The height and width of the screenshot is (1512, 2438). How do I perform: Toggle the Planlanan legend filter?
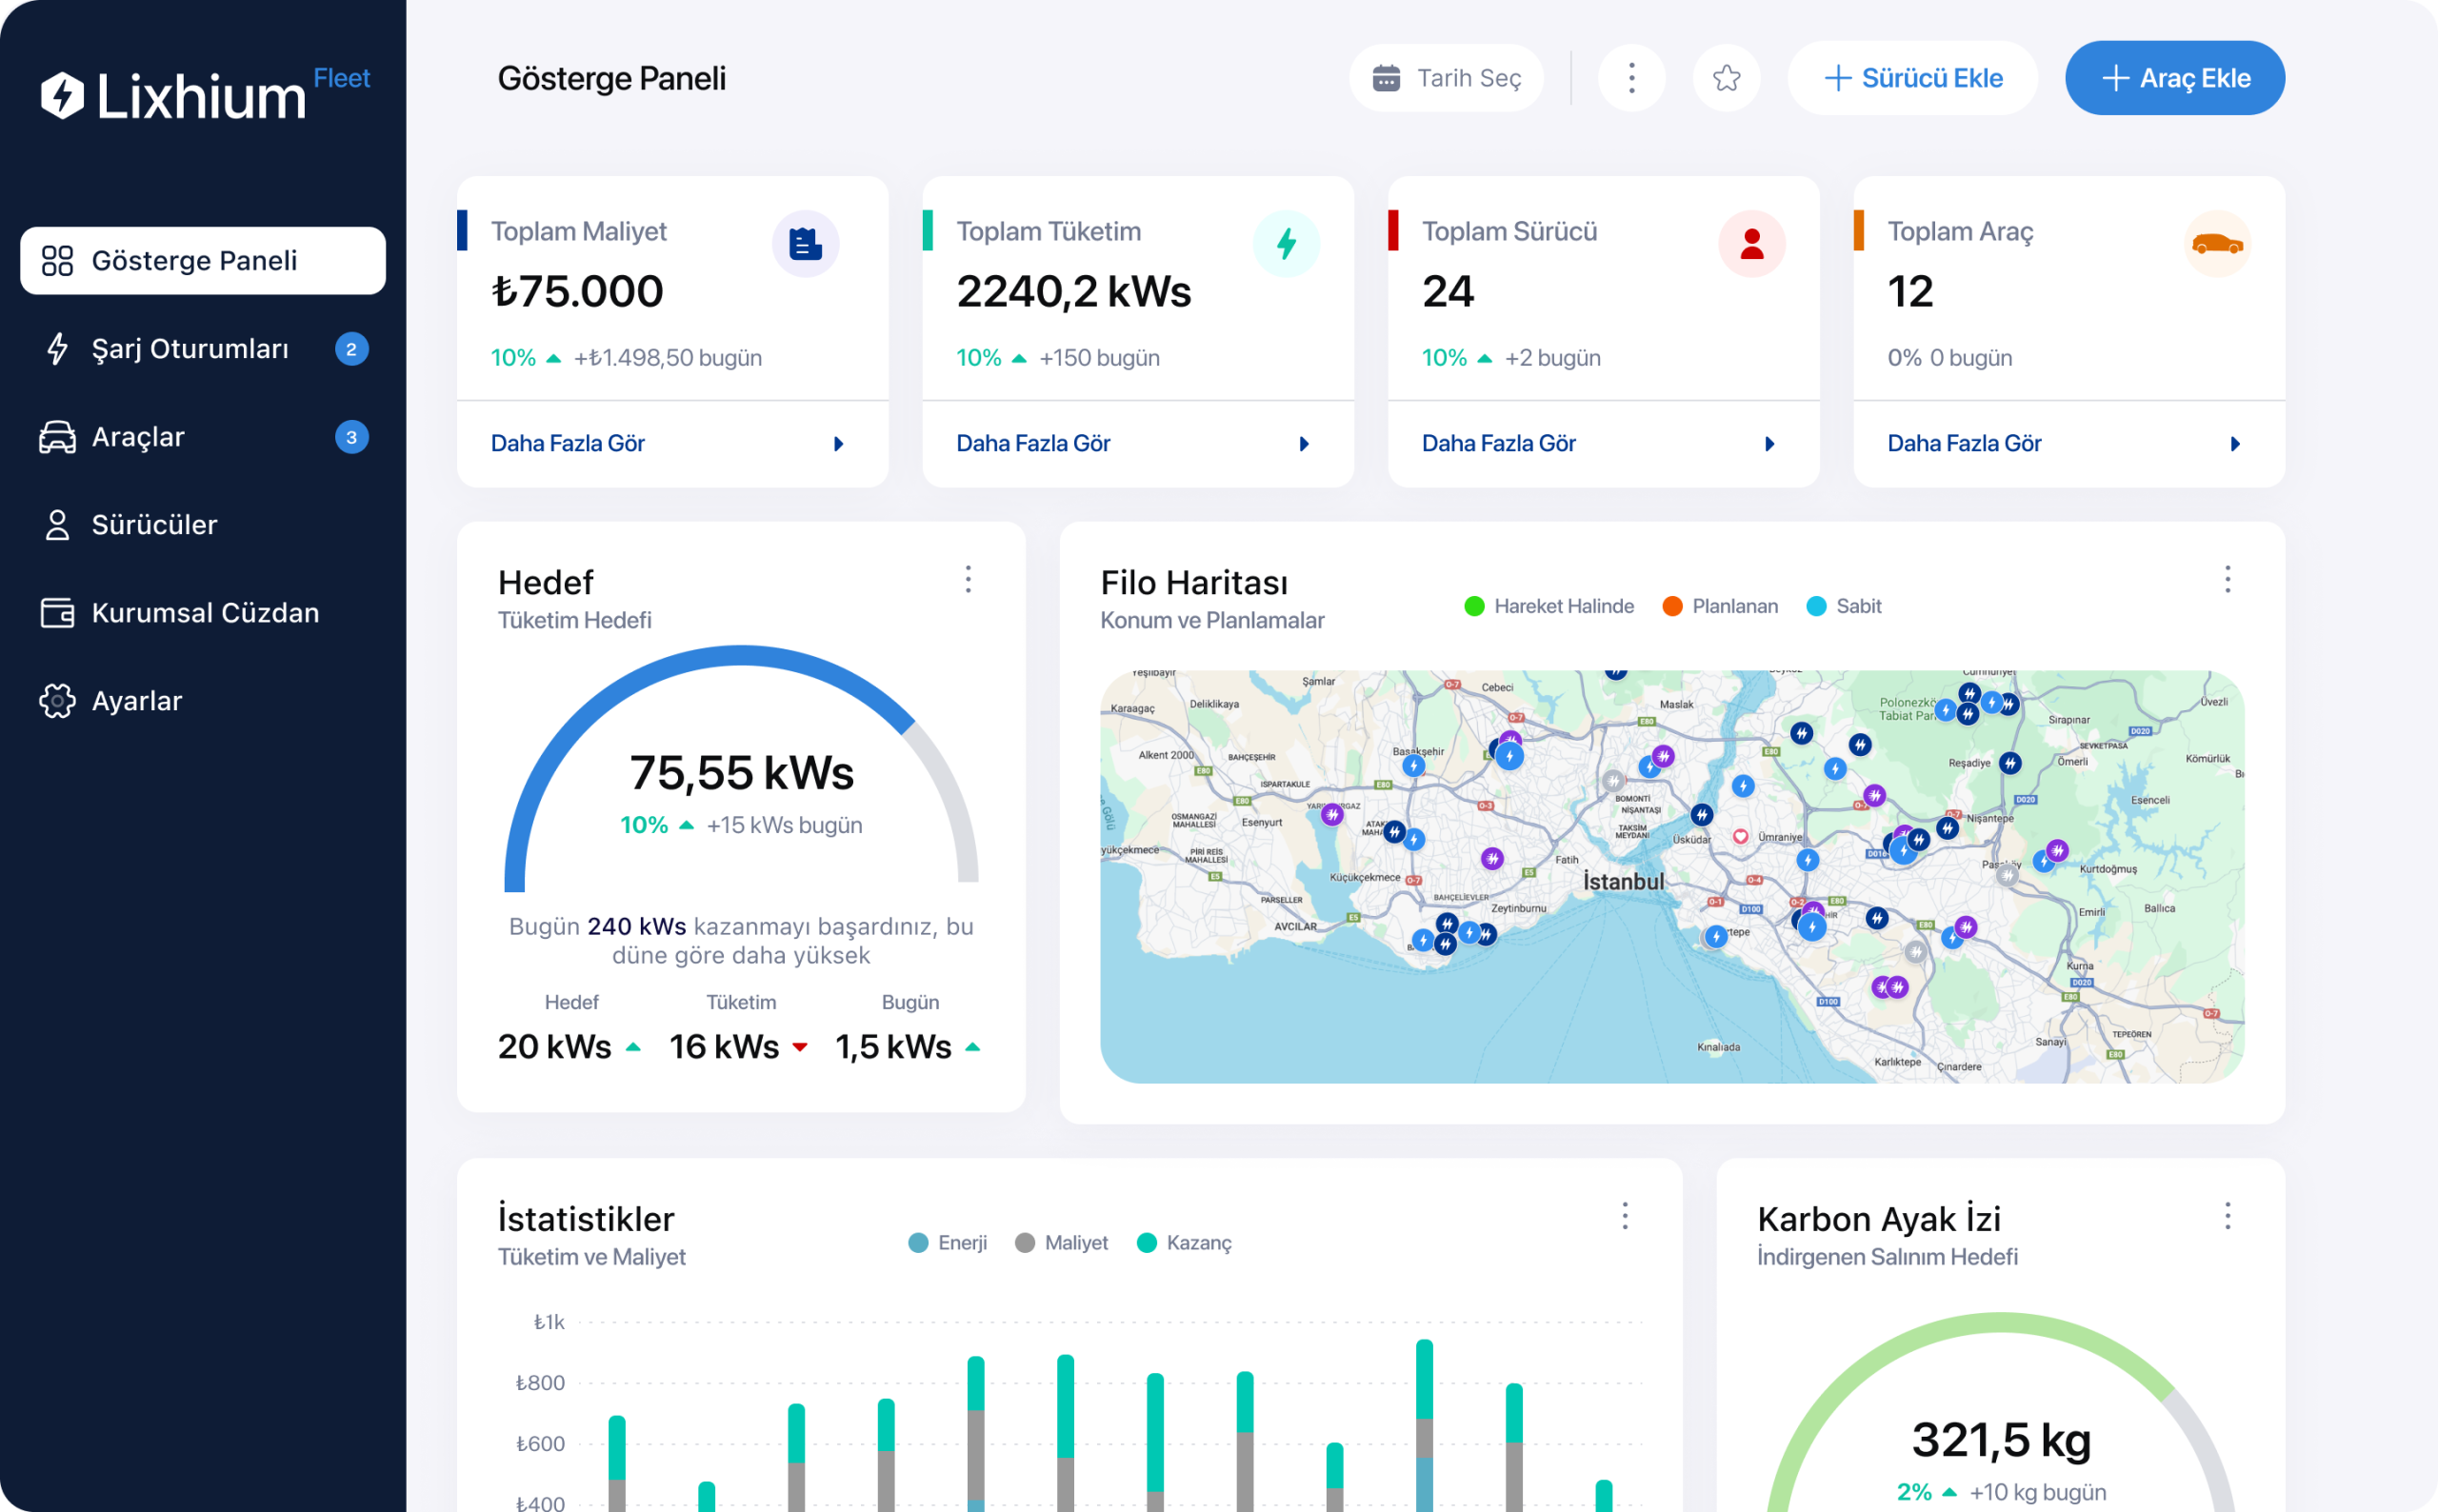(x=1720, y=606)
